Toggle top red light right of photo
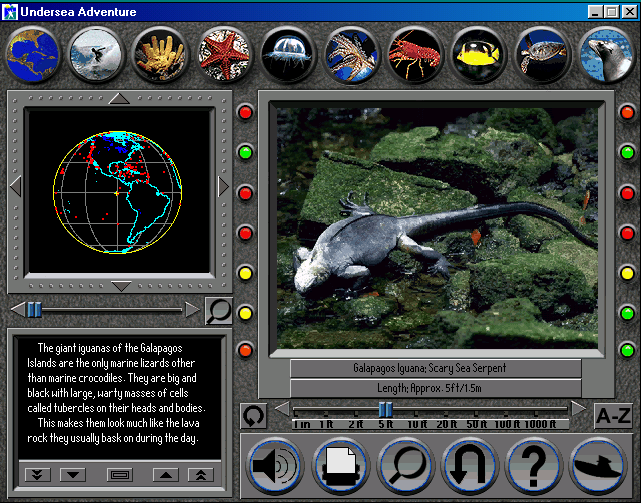This screenshot has height=503, width=641. click(x=627, y=112)
